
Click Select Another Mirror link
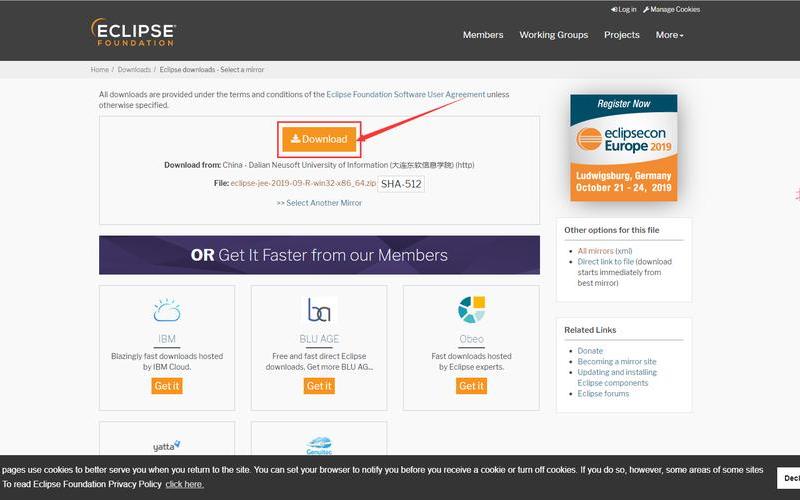click(x=324, y=203)
